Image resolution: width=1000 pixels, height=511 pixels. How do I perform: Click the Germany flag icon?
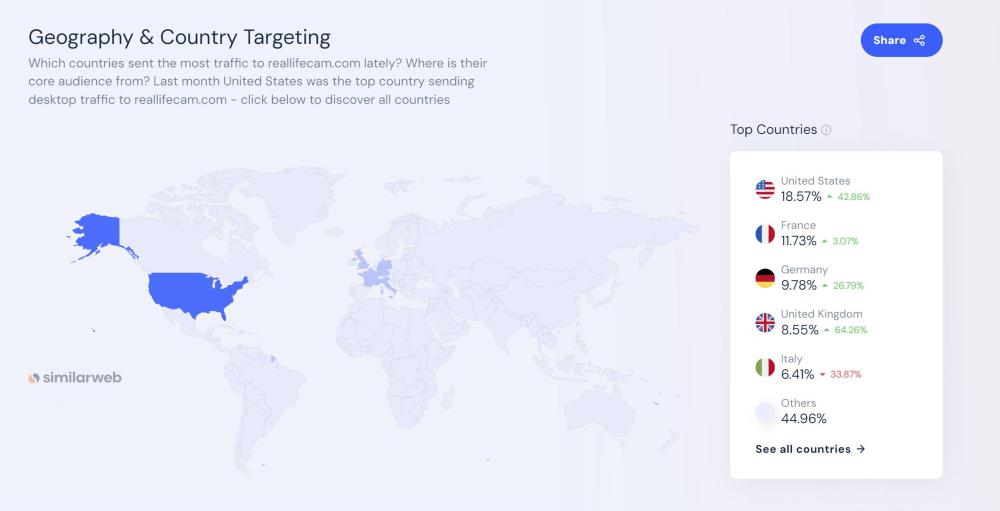tap(765, 278)
